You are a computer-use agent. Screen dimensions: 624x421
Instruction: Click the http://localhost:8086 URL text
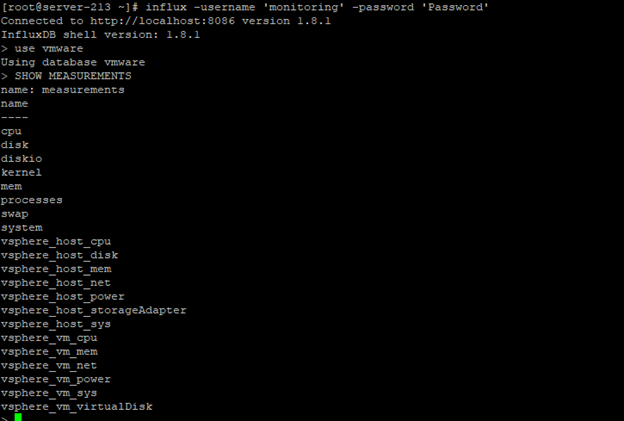coord(162,21)
